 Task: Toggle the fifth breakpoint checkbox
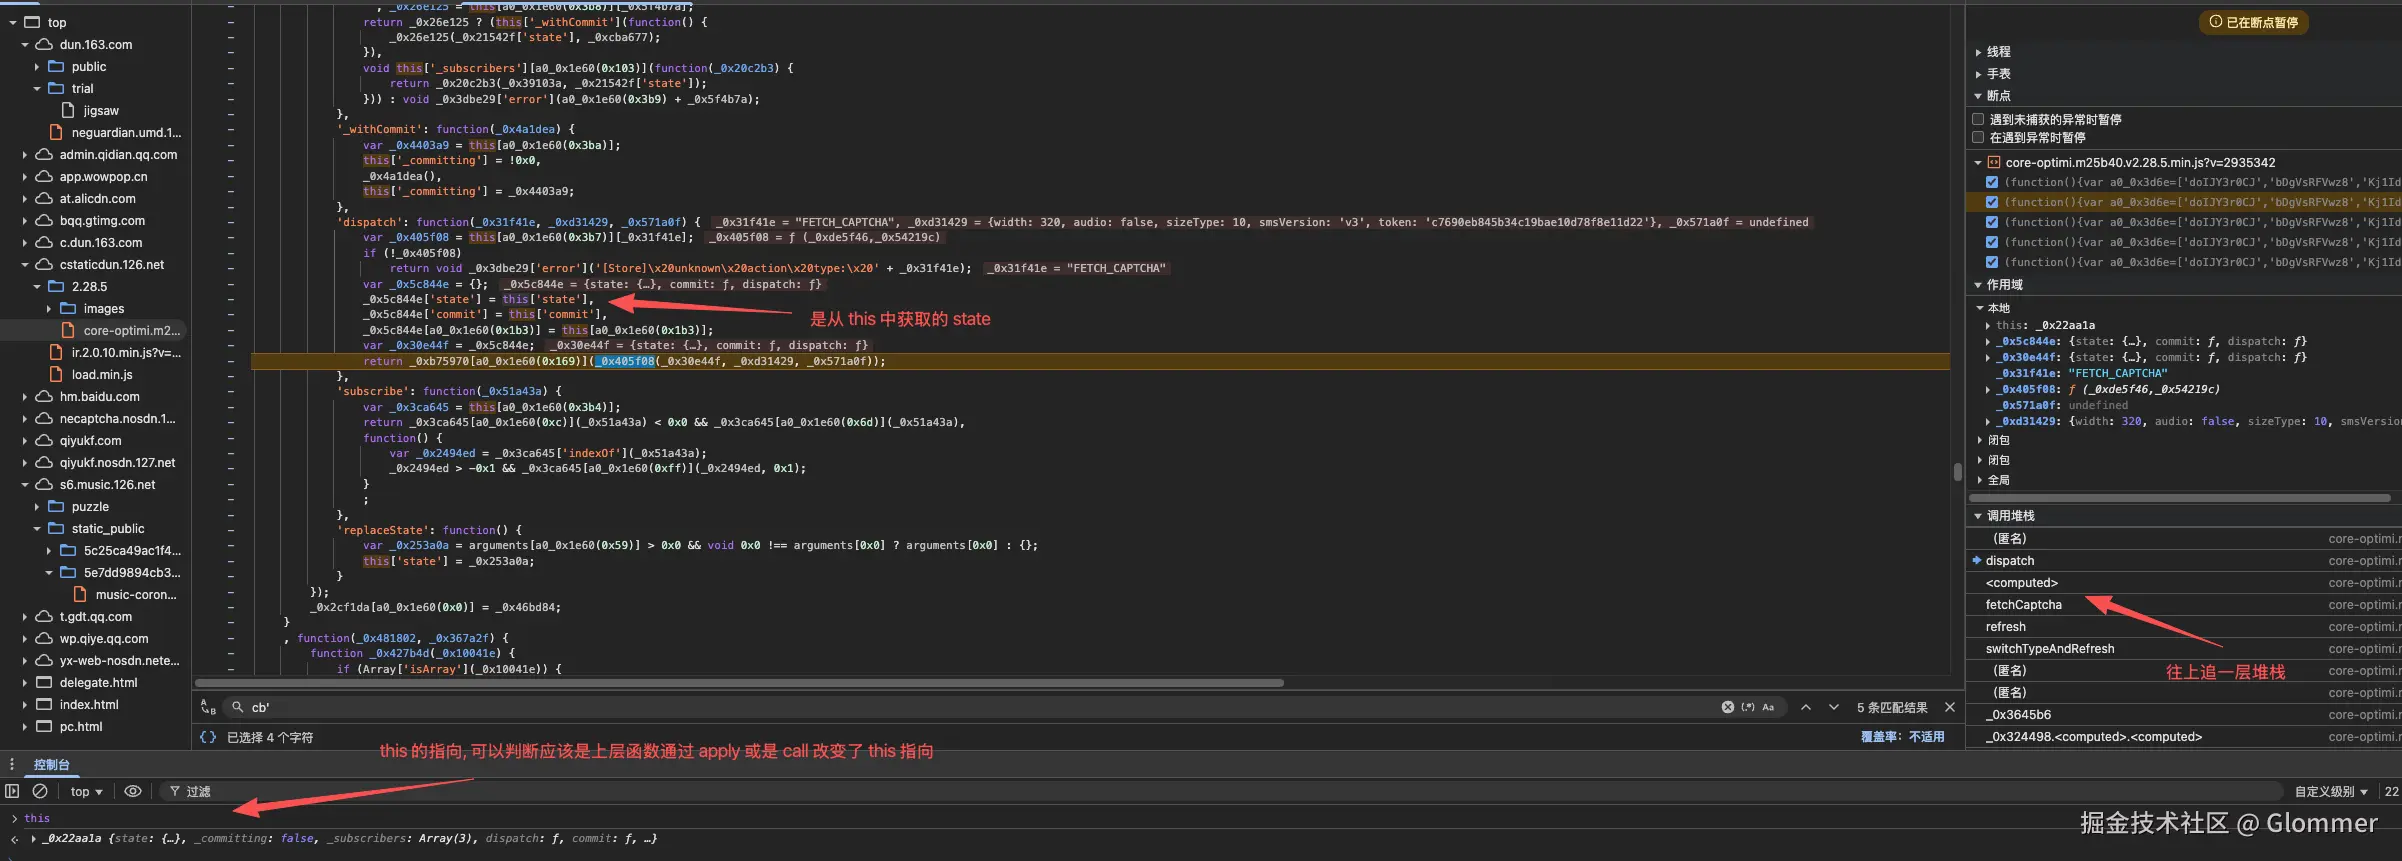pyautogui.click(x=1992, y=262)
